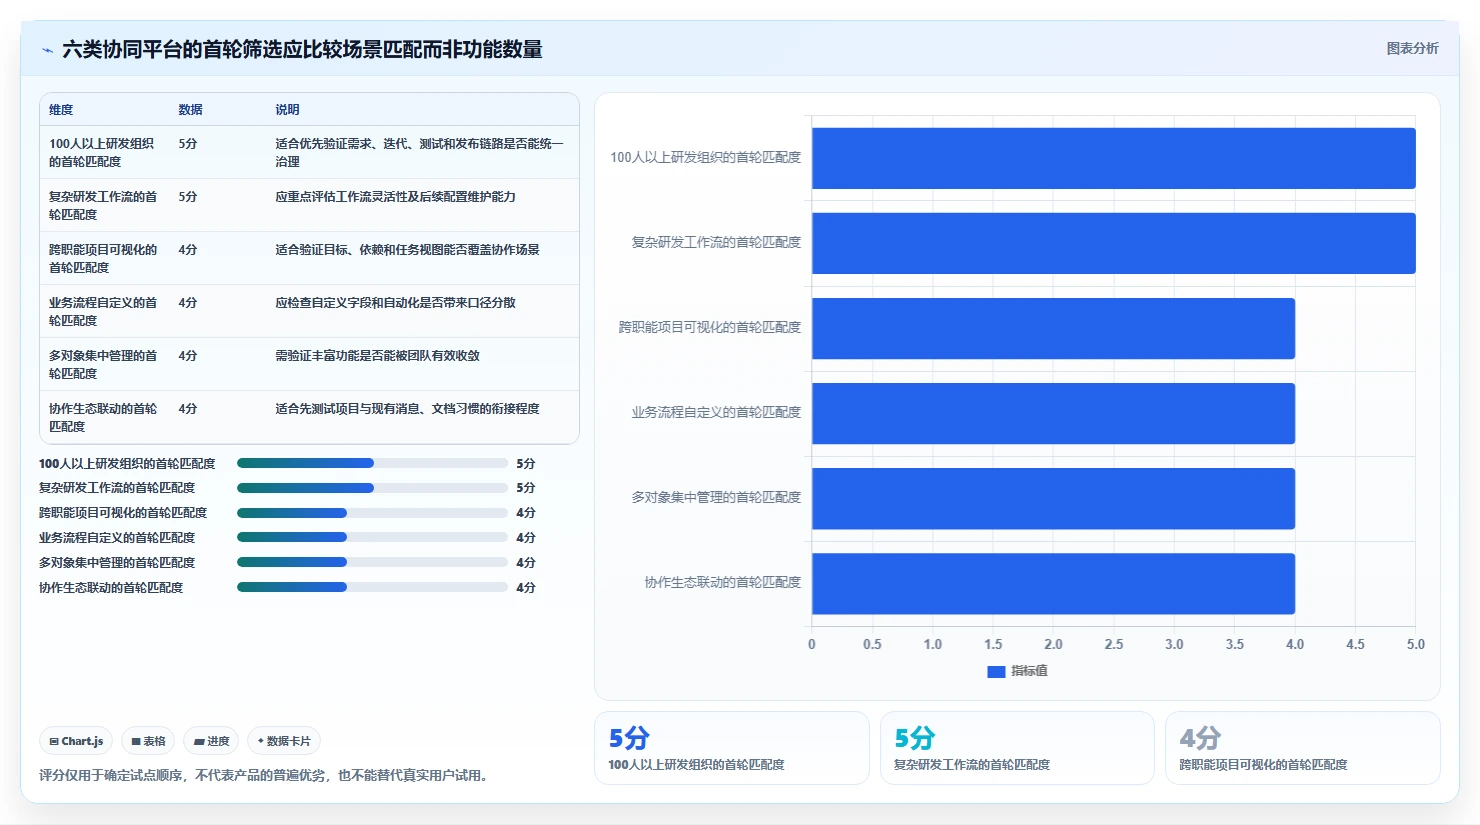Click the chart y-axis label 多对象集中管理的首轮匹配度
Screen dimensions: 1480x825
click(716, 497)
